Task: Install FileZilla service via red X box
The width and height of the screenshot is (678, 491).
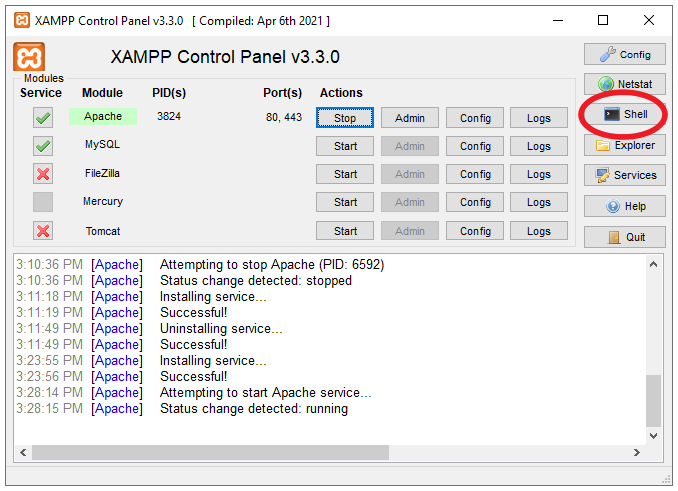Action: click(43, 174)
